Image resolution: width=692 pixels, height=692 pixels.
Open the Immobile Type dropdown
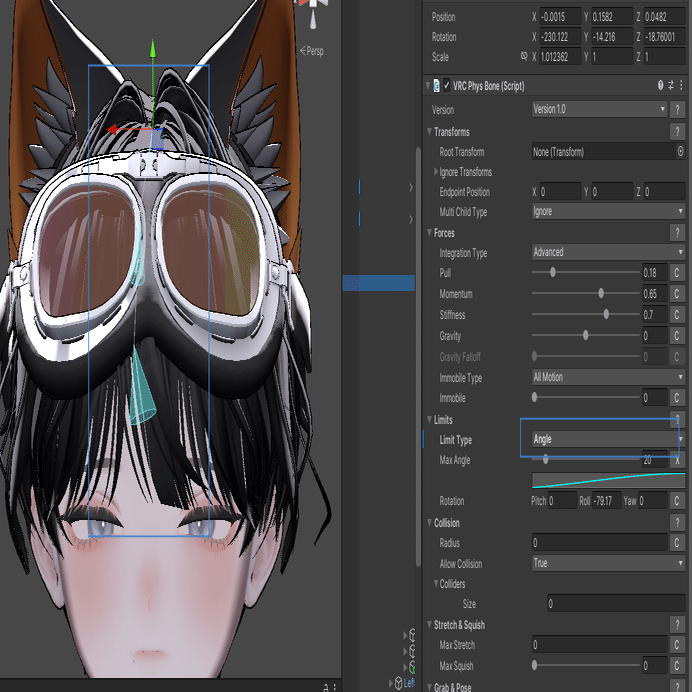(x=608, y=377)
